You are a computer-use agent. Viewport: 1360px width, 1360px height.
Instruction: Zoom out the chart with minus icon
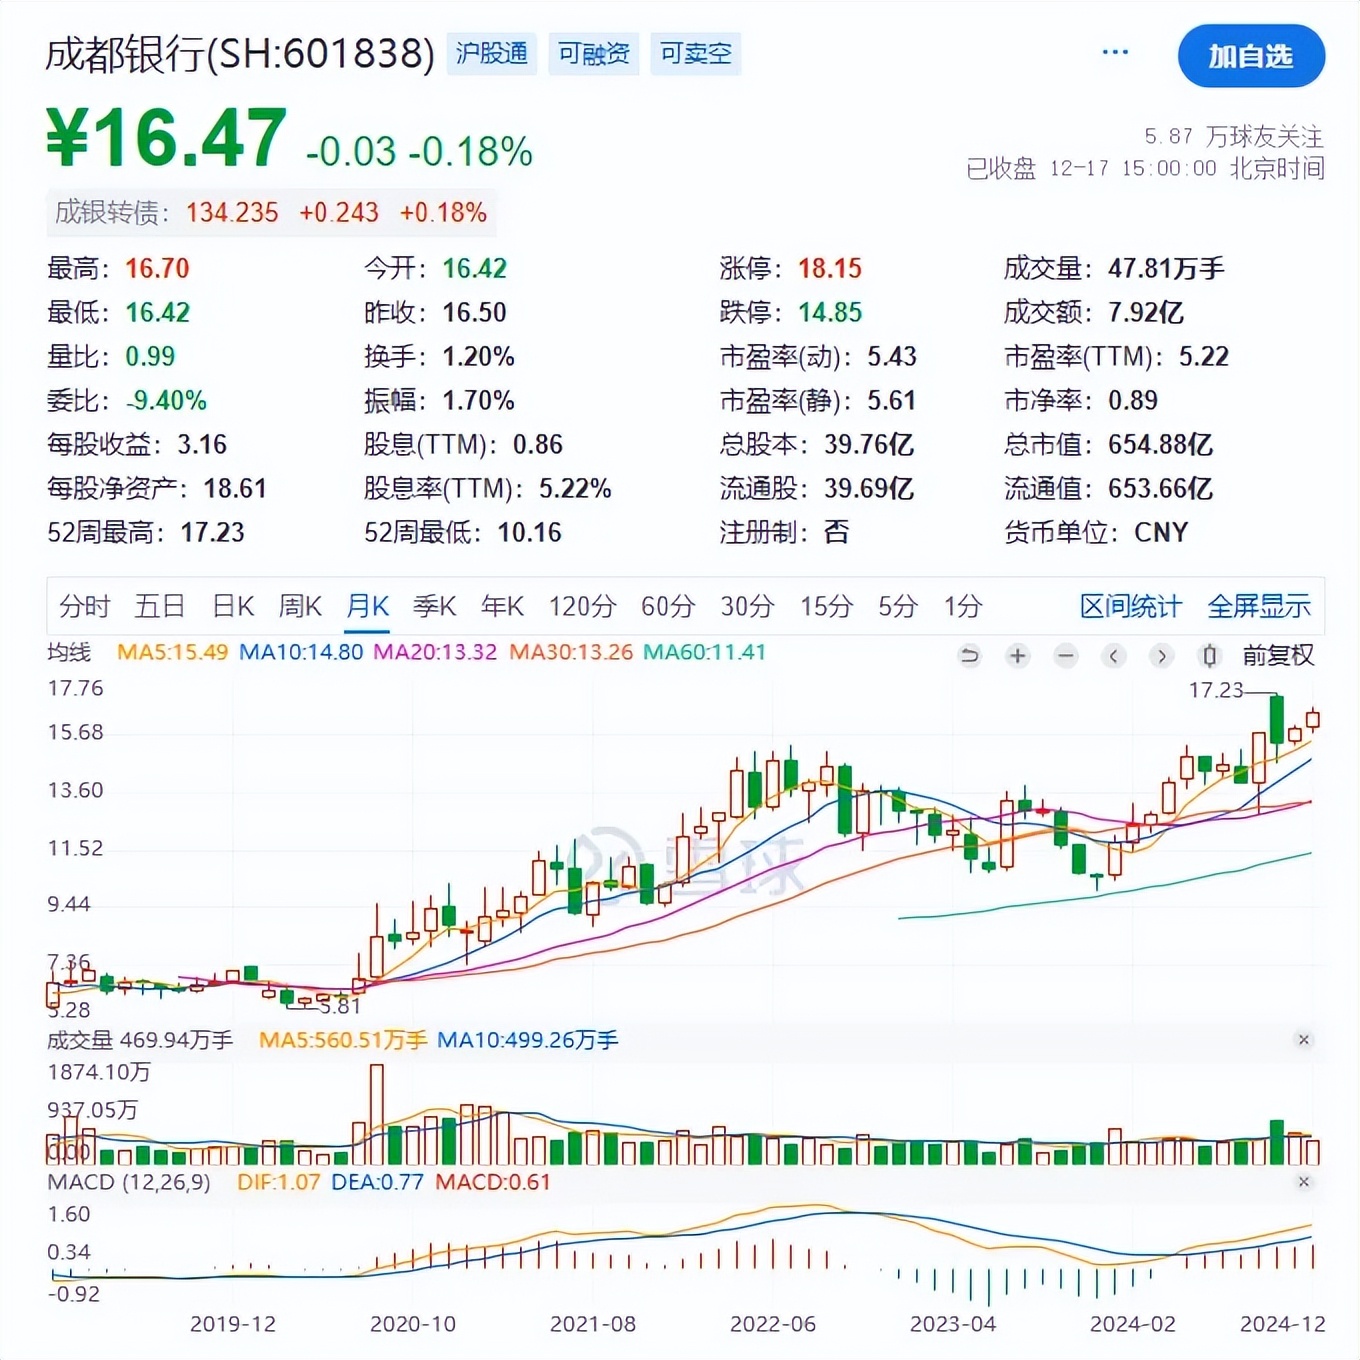[1066, 656]
